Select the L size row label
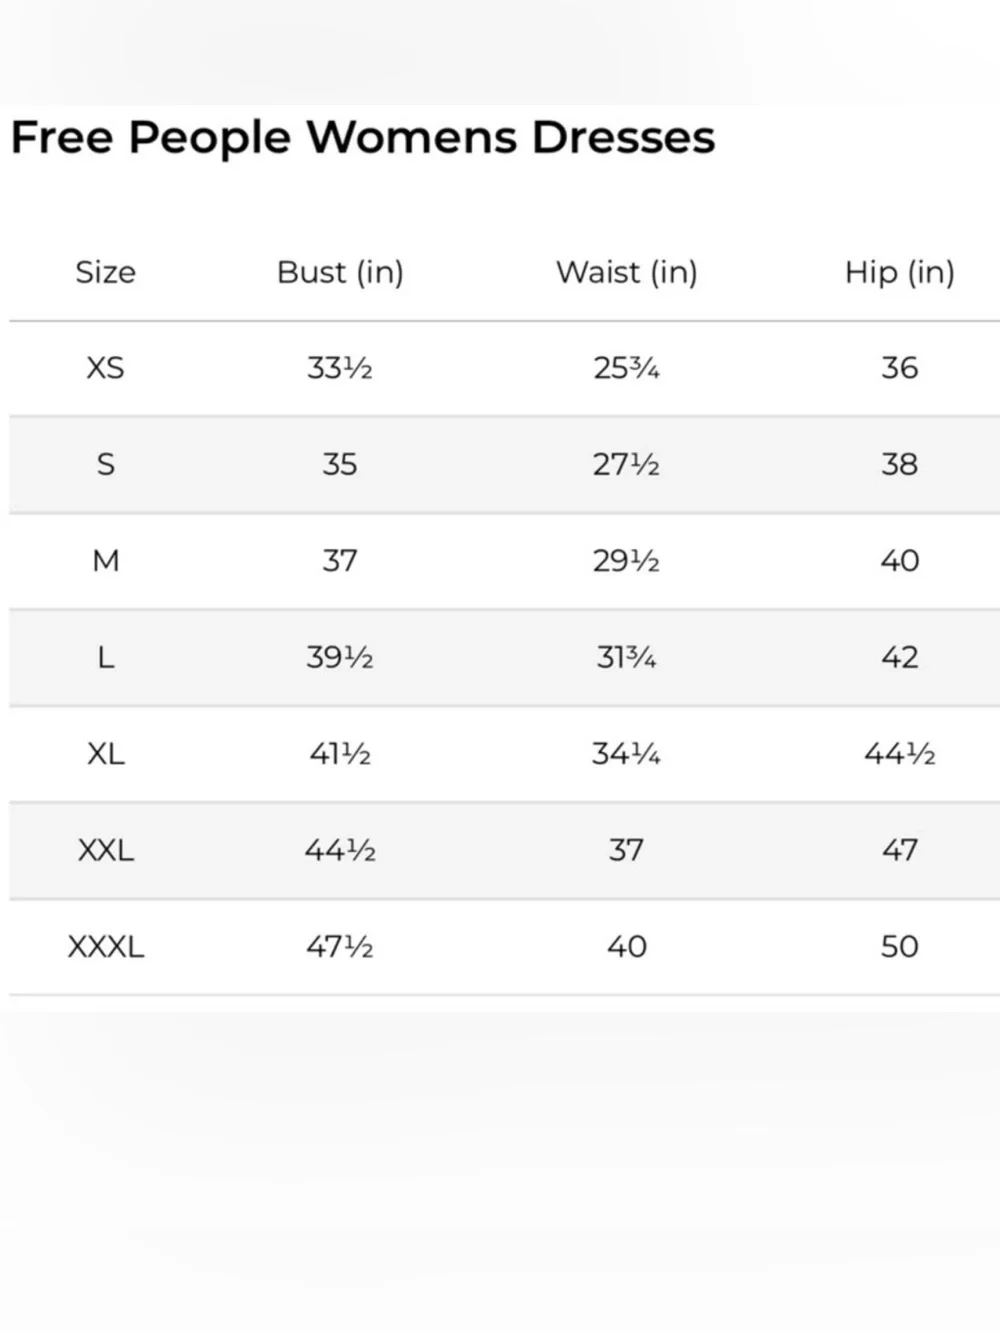 105,657
